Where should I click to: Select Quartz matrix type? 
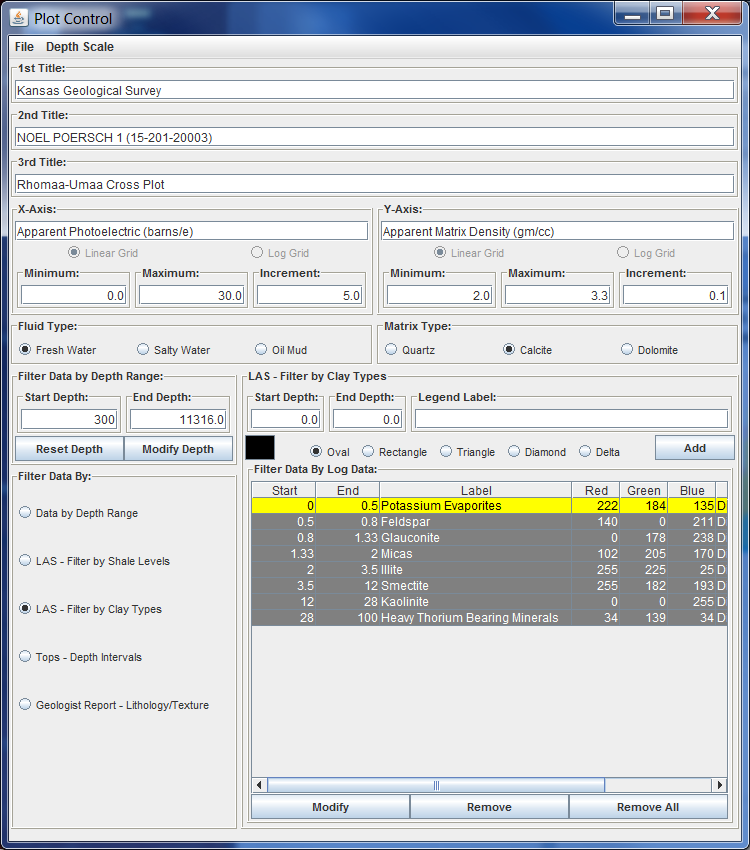tap(410, 350)
